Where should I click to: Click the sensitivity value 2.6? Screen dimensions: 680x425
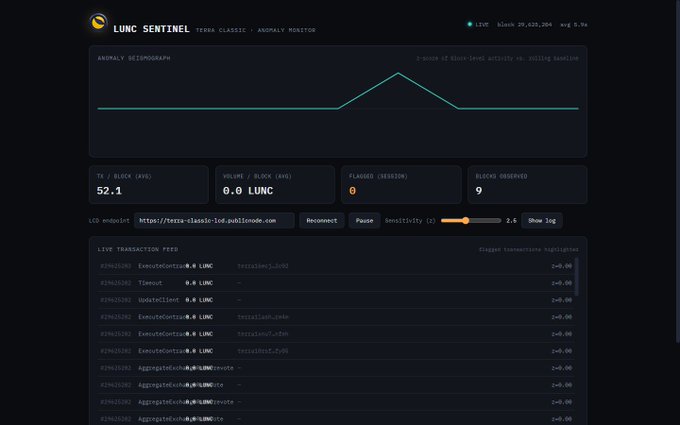(511, 220)
